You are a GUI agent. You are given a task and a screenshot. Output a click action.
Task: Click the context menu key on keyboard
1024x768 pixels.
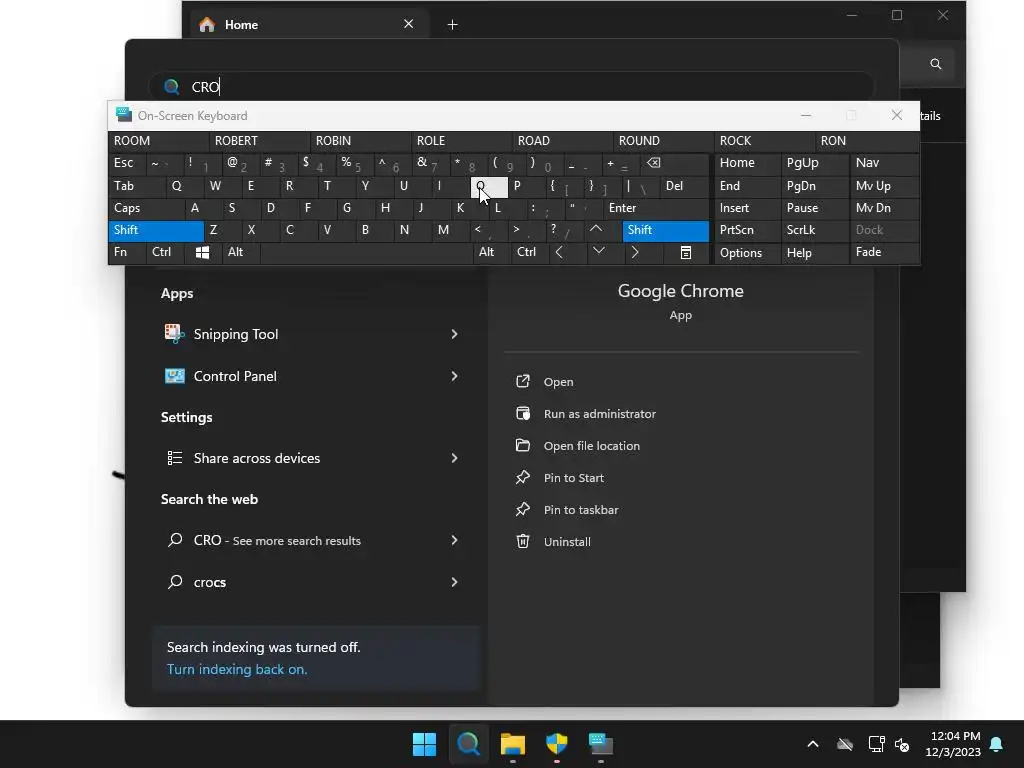click(x=686, y=252)
